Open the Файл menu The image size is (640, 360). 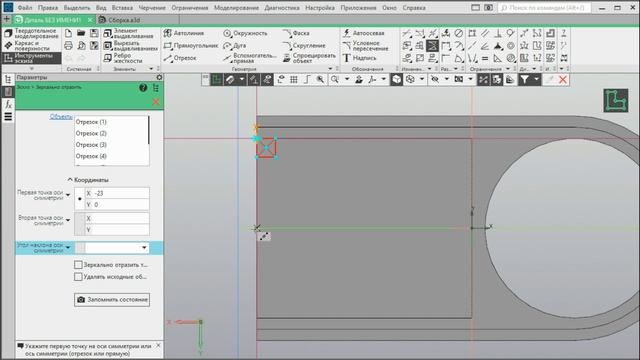click(25, 8)
